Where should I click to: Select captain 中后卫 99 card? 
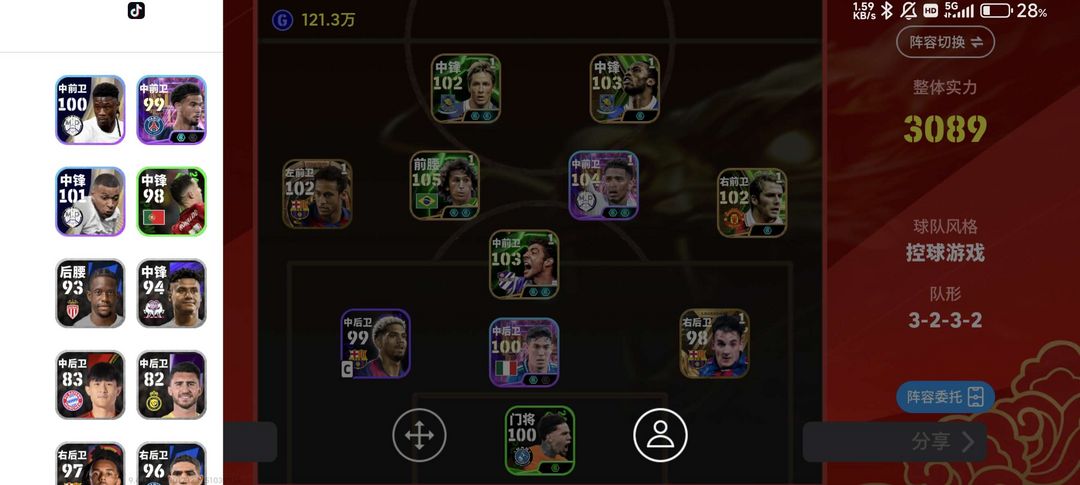pyautogui.click(x=375, y=343)
